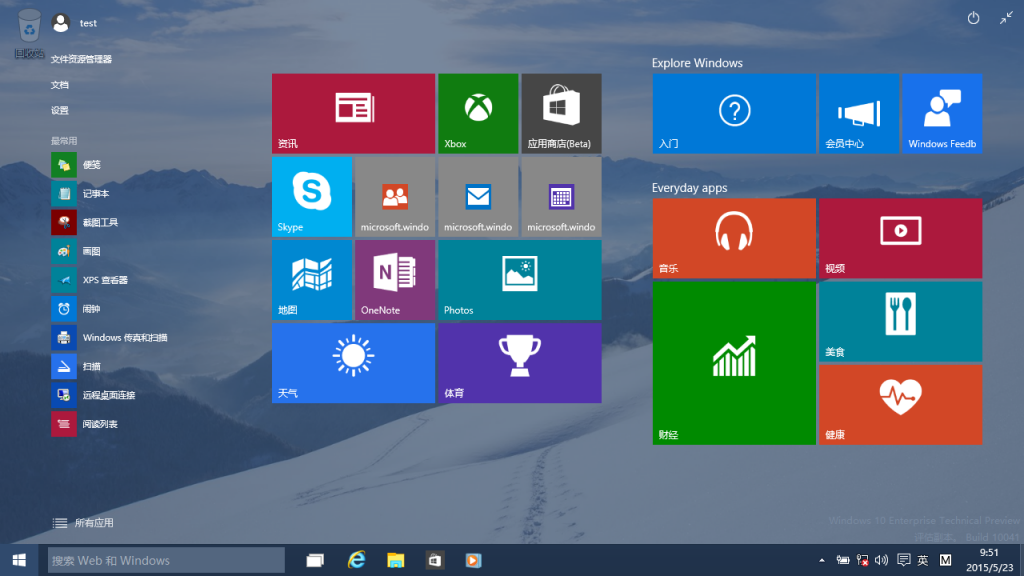Open 文件资源管理器 from the left list
Image resolution: width=1024 pixels, height=576 pixels.
click(x=81, y=59)
